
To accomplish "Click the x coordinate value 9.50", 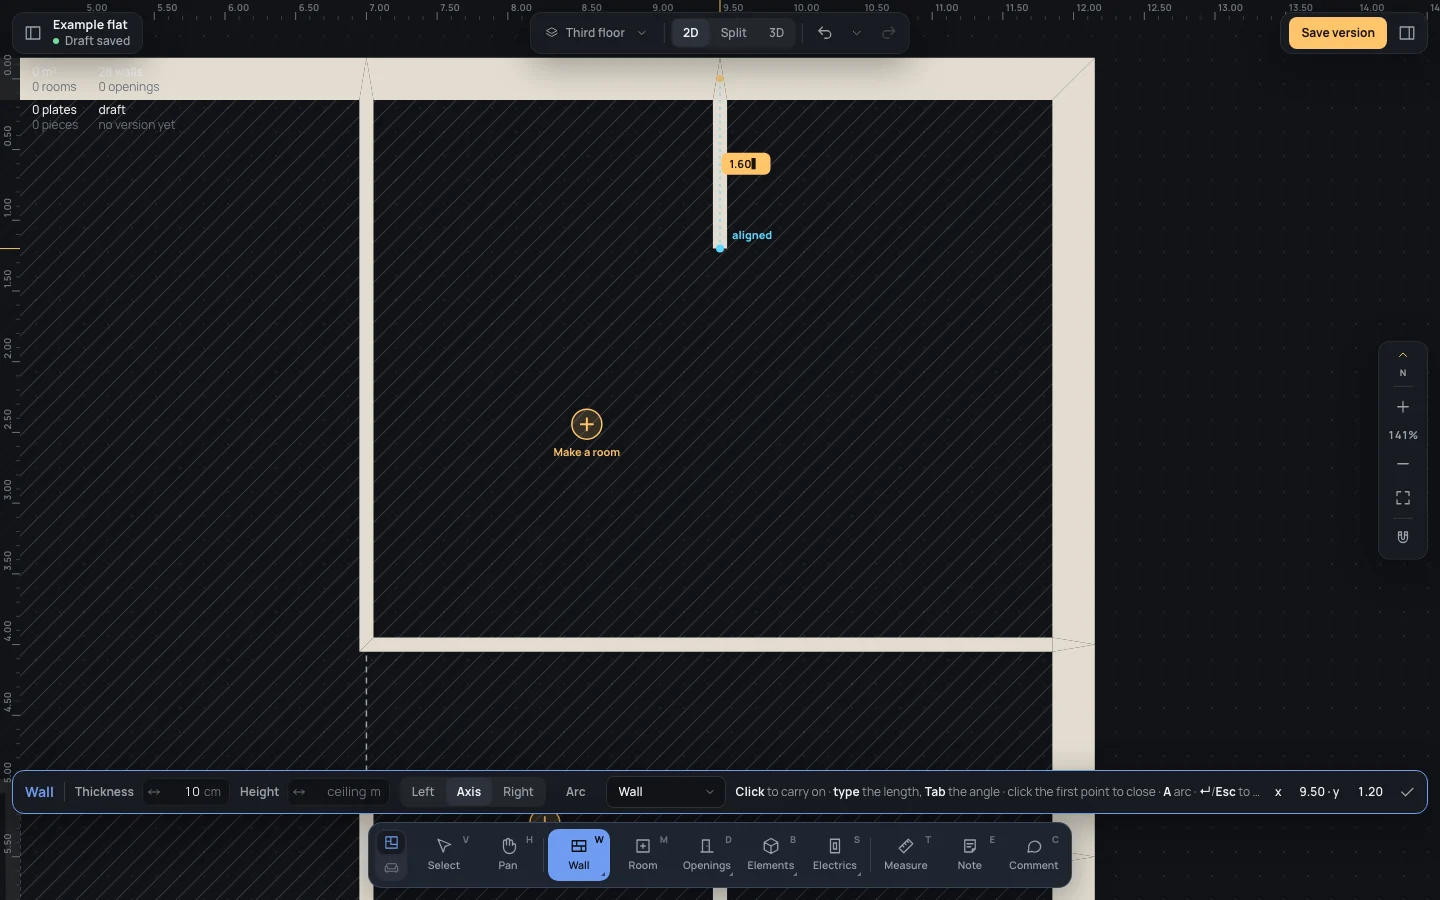I will [x=1311, y=792].
